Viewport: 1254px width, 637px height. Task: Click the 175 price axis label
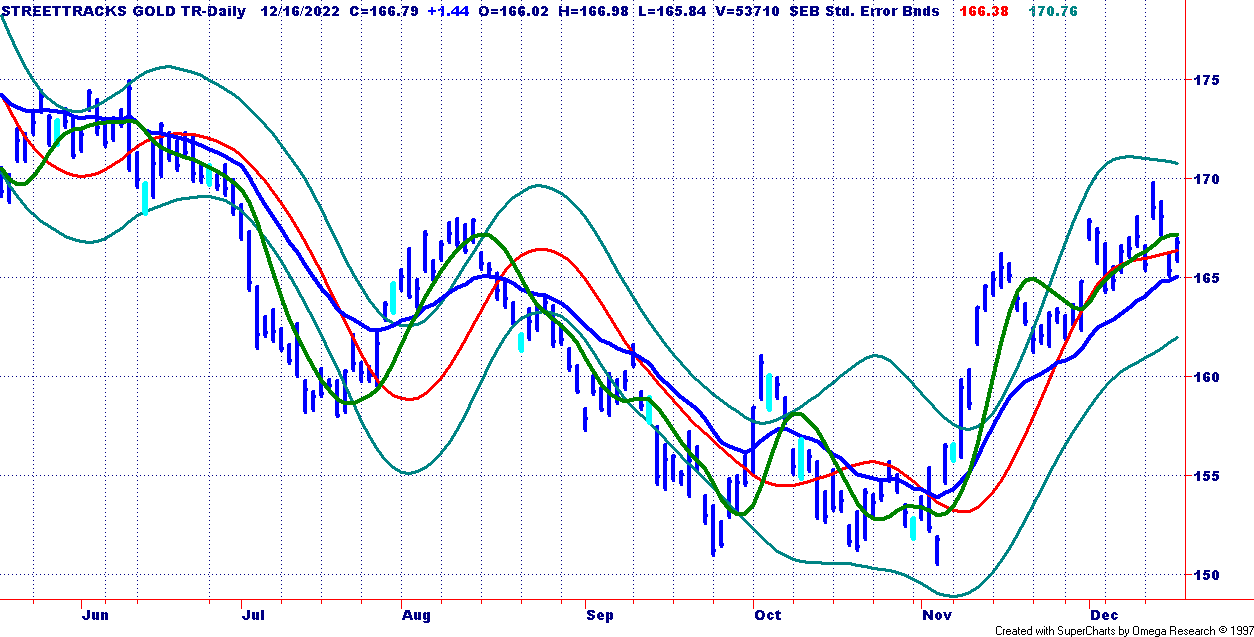tap(1206, 79)
